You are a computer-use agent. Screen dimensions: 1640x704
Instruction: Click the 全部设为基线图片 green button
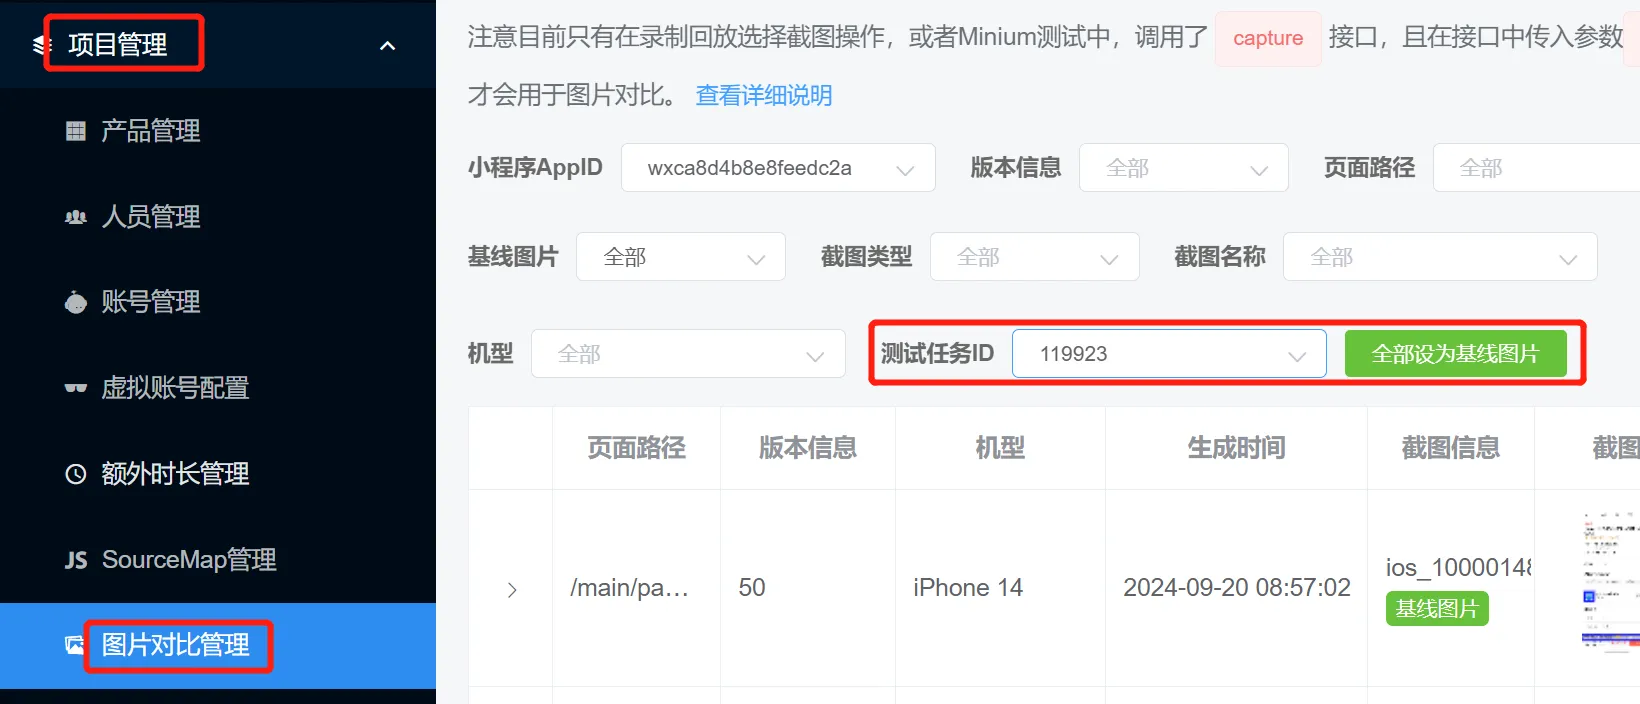point(1456,354)
